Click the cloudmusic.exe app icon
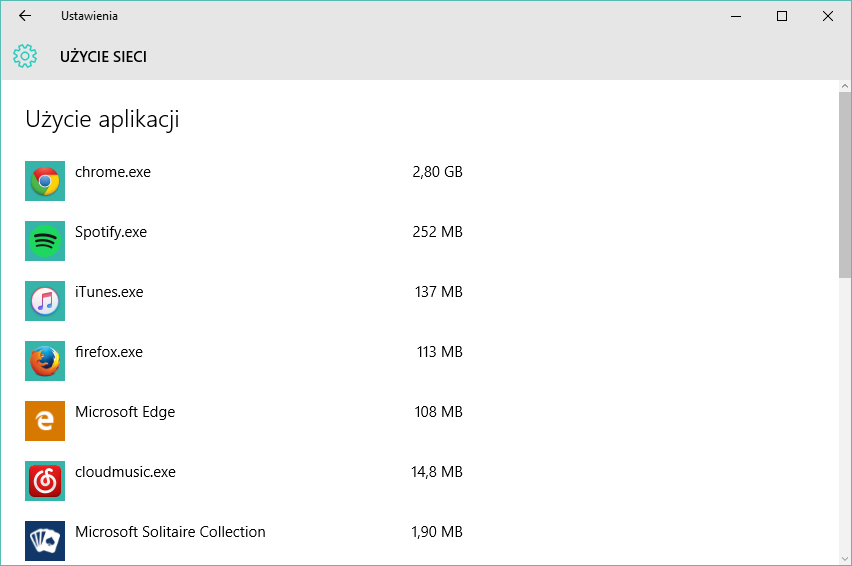The height and width of the screenshot is (566, 852). tap(45, 481)
